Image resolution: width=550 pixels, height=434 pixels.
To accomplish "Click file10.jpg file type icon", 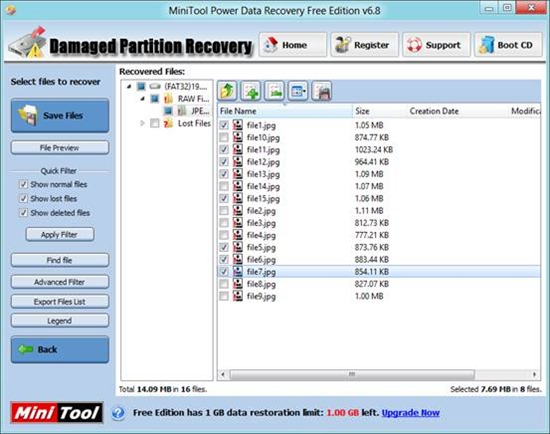I will (238, 137).
